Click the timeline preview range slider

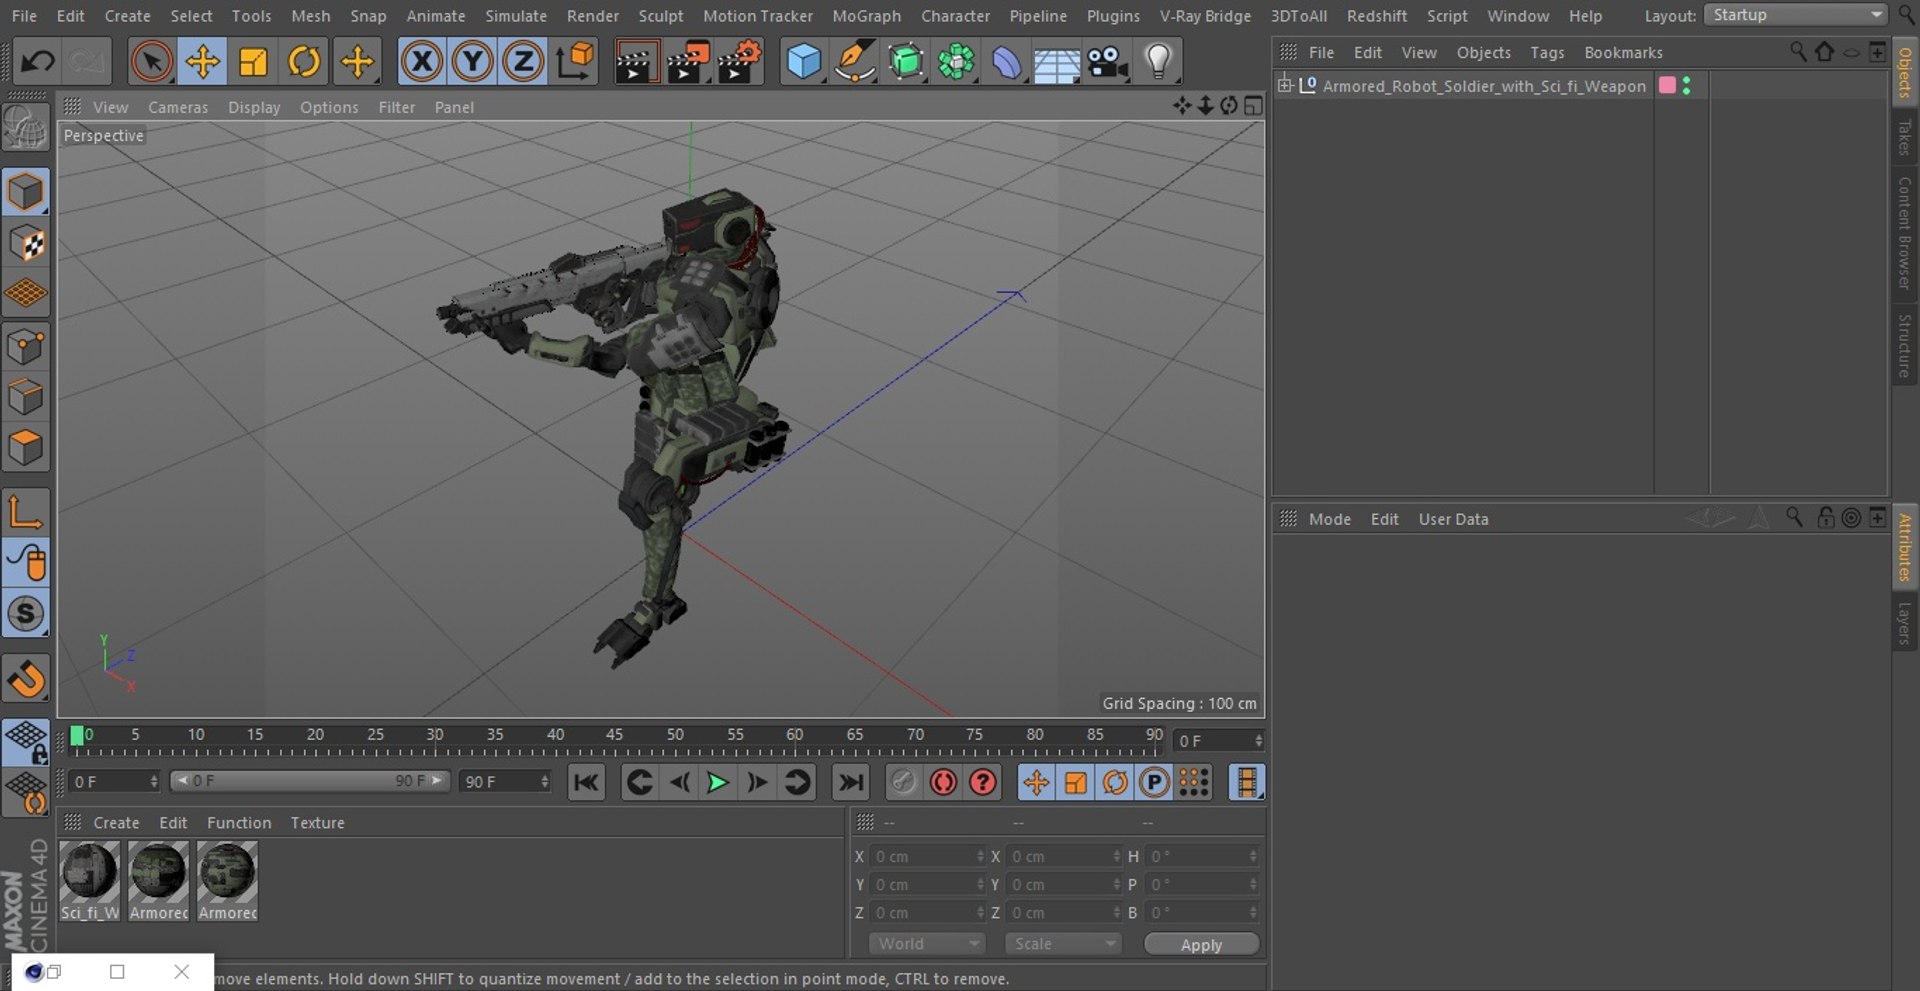(310, 781)
